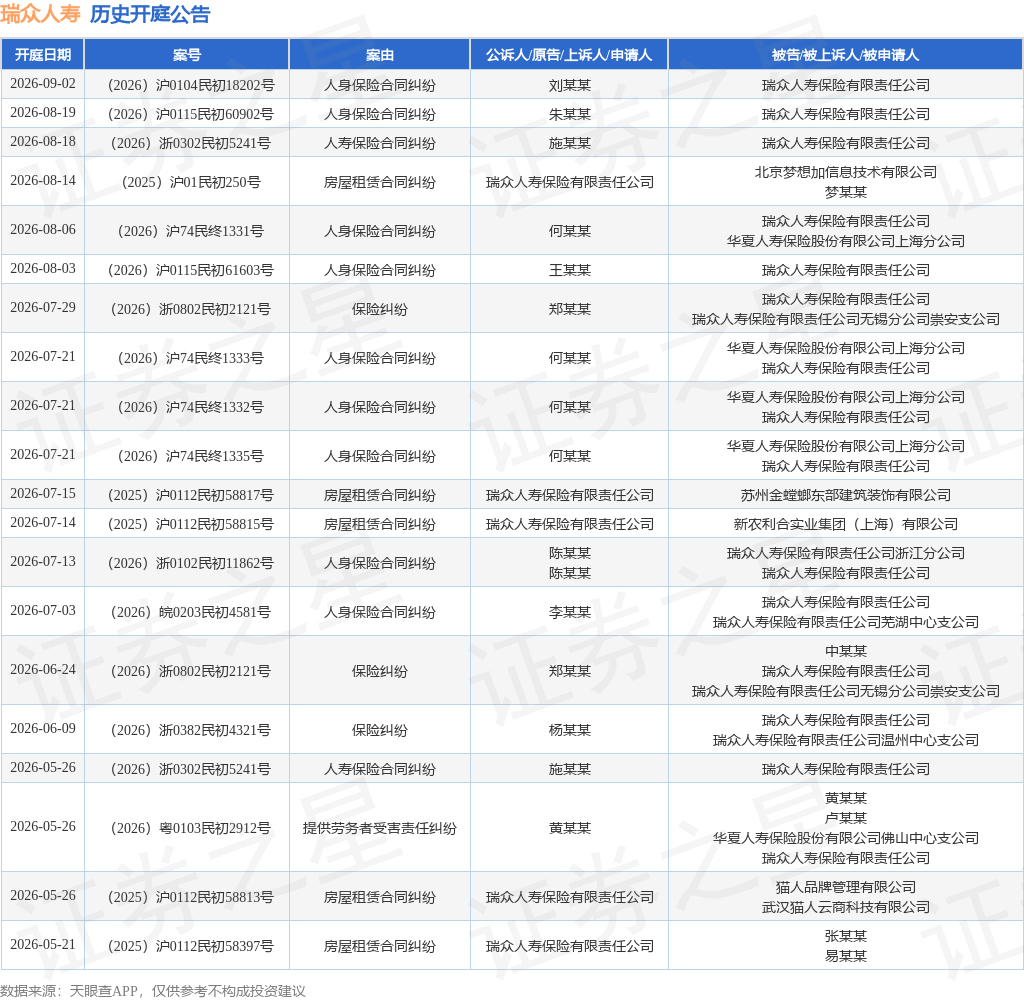This screenshot has width=1024, height=1000.
Task: Click defendant 北京梦想加信息技术有限公司
Action: (846, 172)
